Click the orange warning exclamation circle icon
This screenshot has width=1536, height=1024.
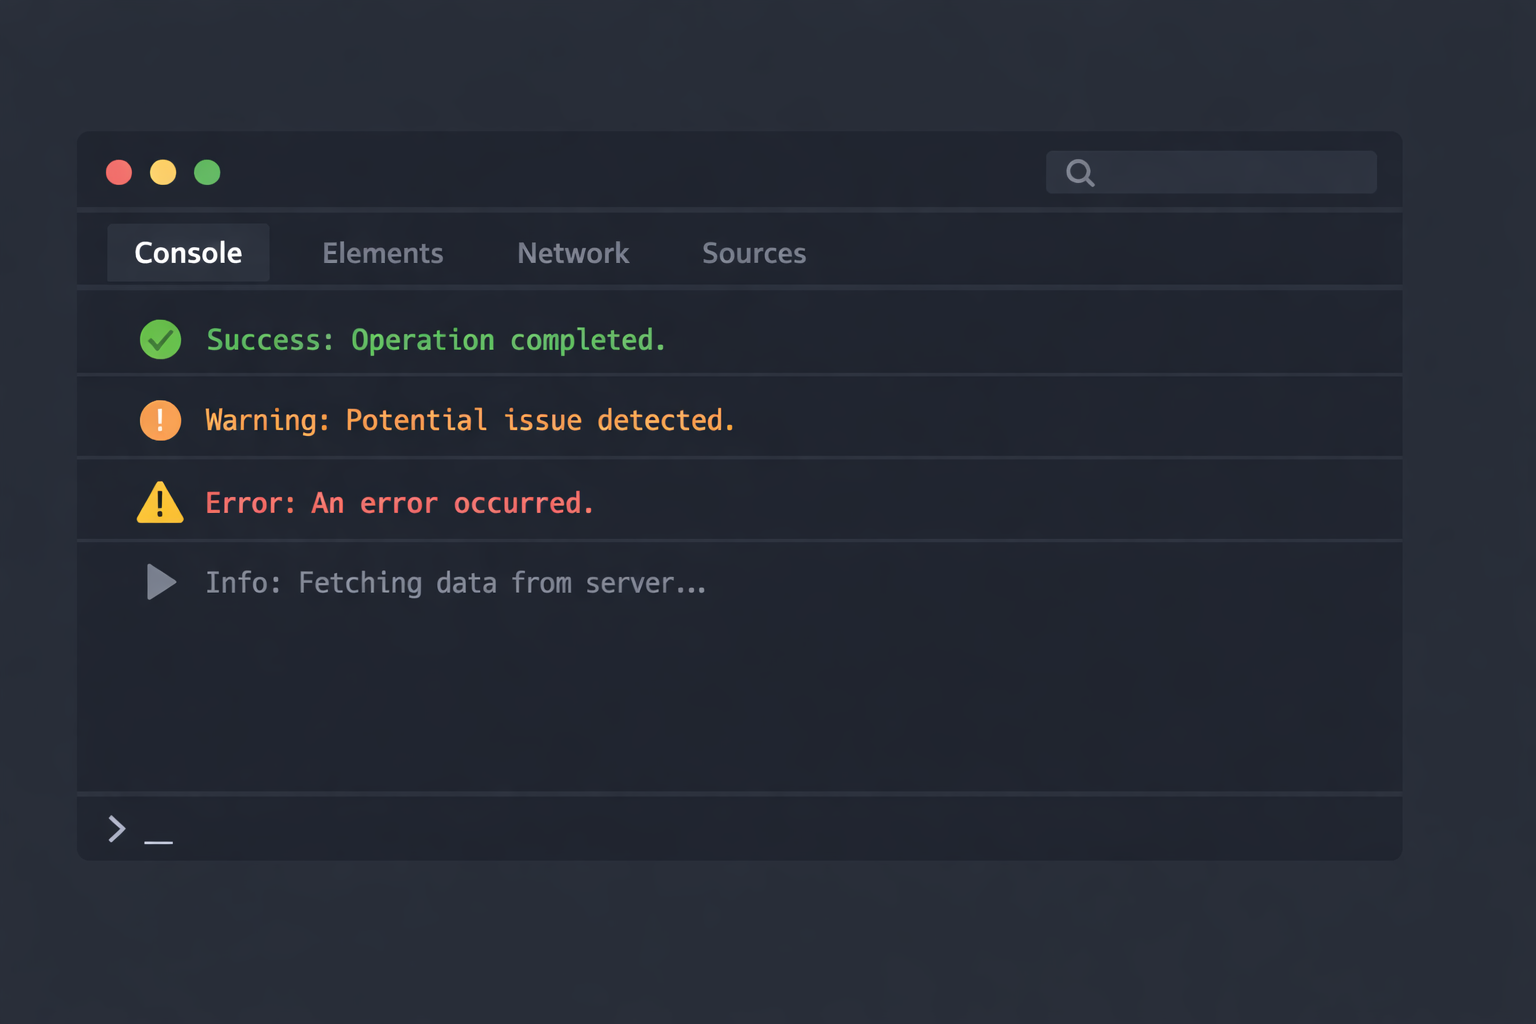[x=160, y=420]
